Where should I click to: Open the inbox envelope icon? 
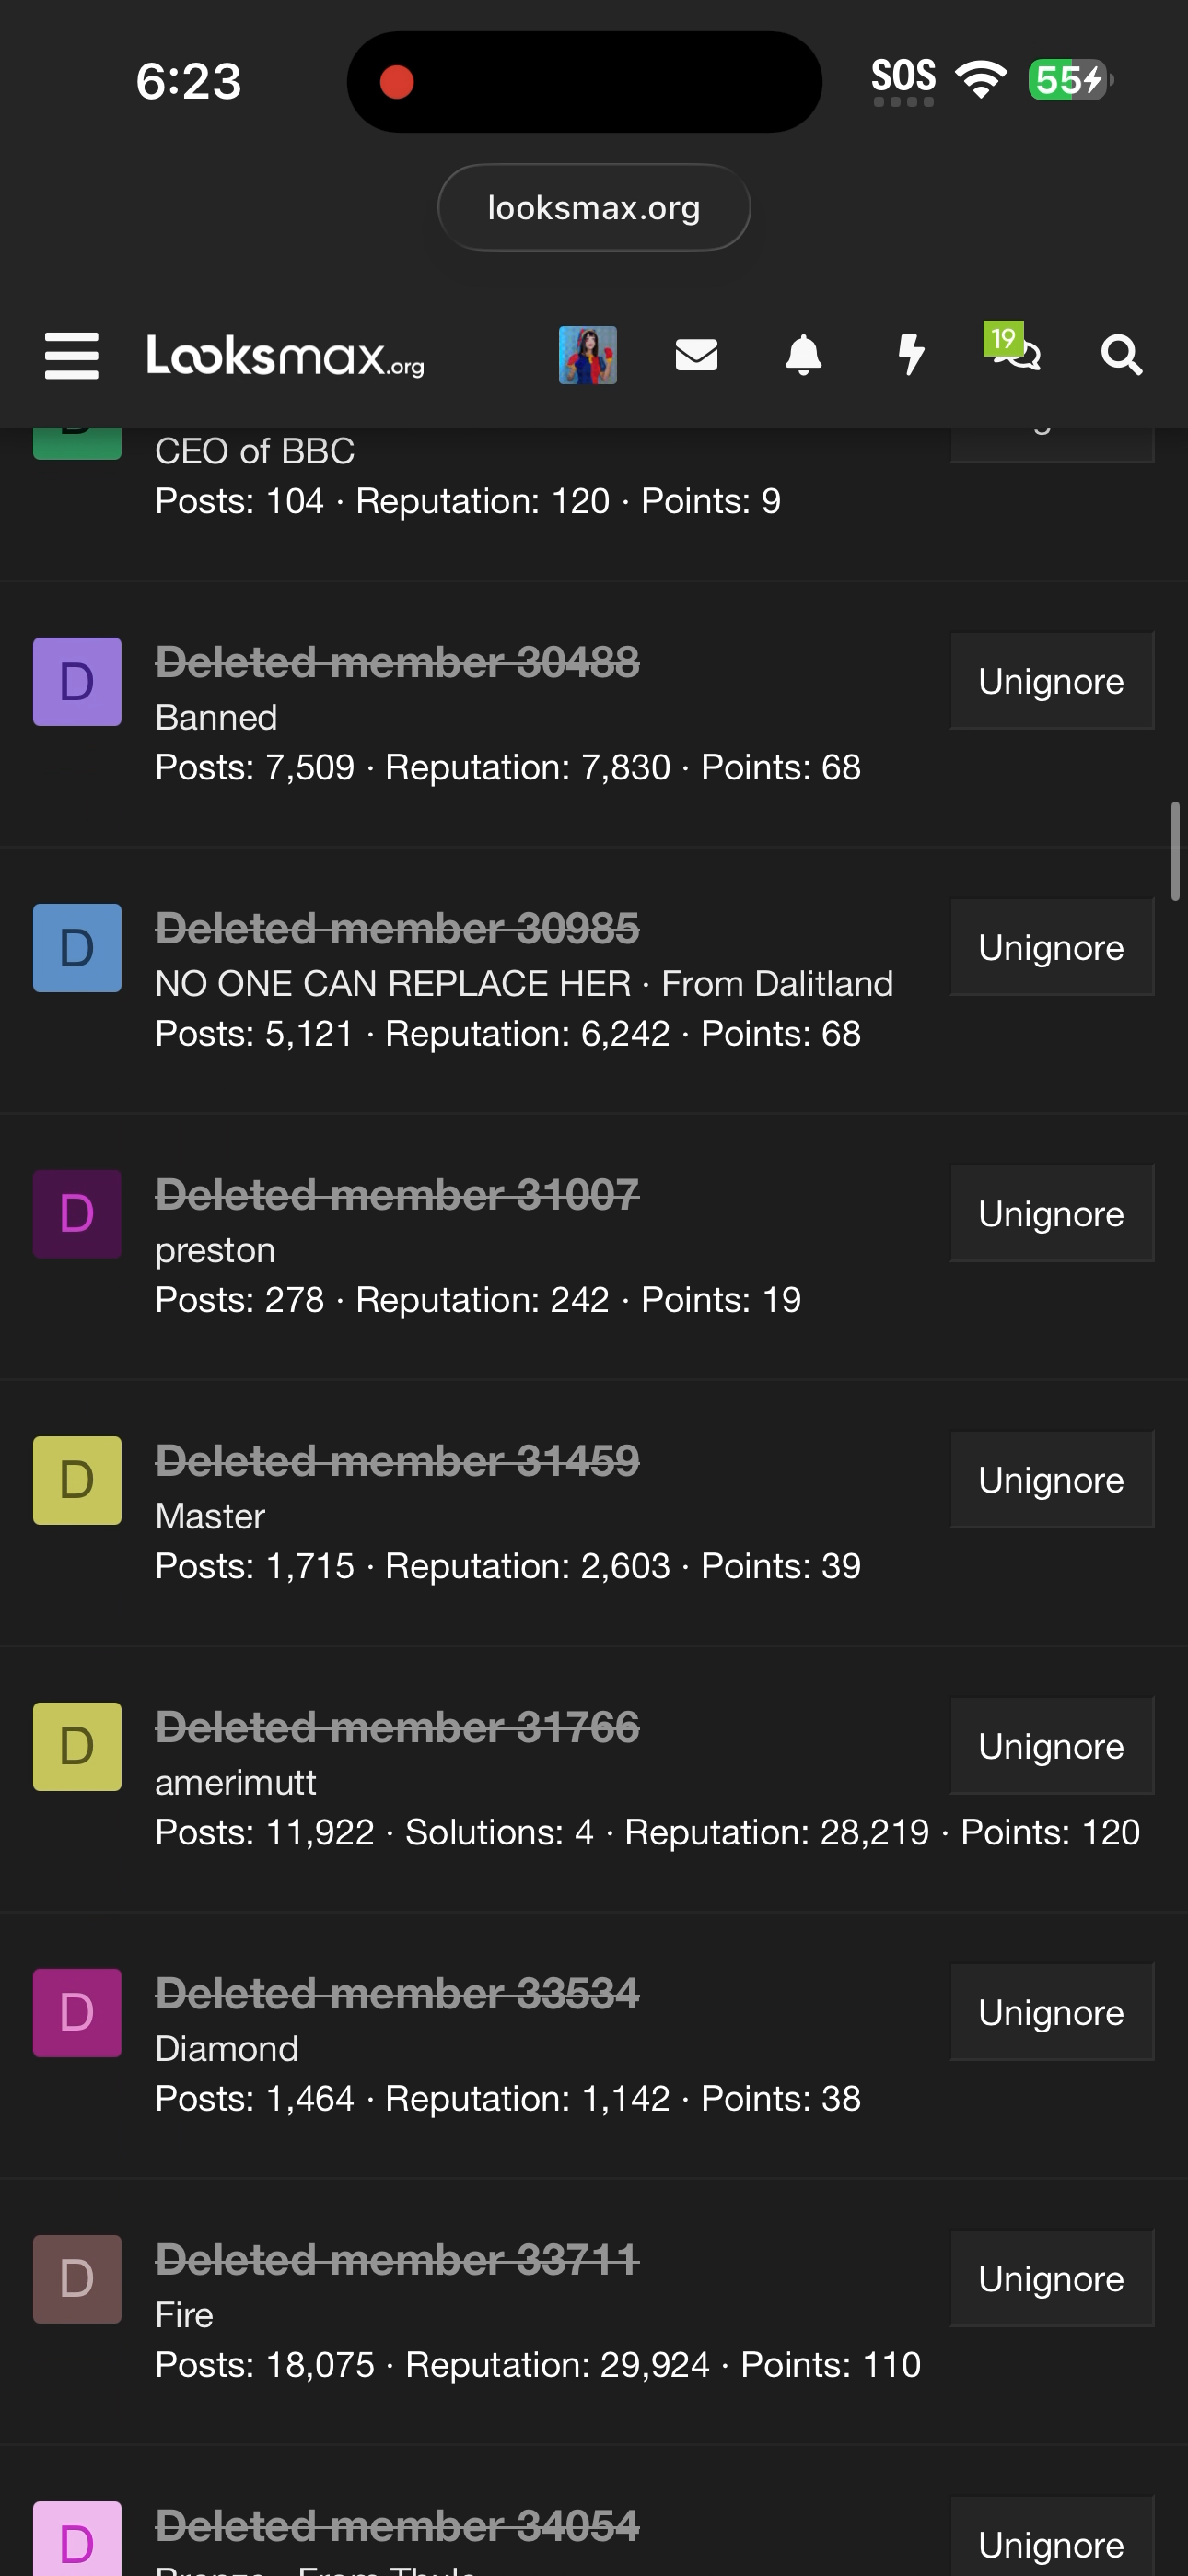pyautogui.click(x=696, y=355)
